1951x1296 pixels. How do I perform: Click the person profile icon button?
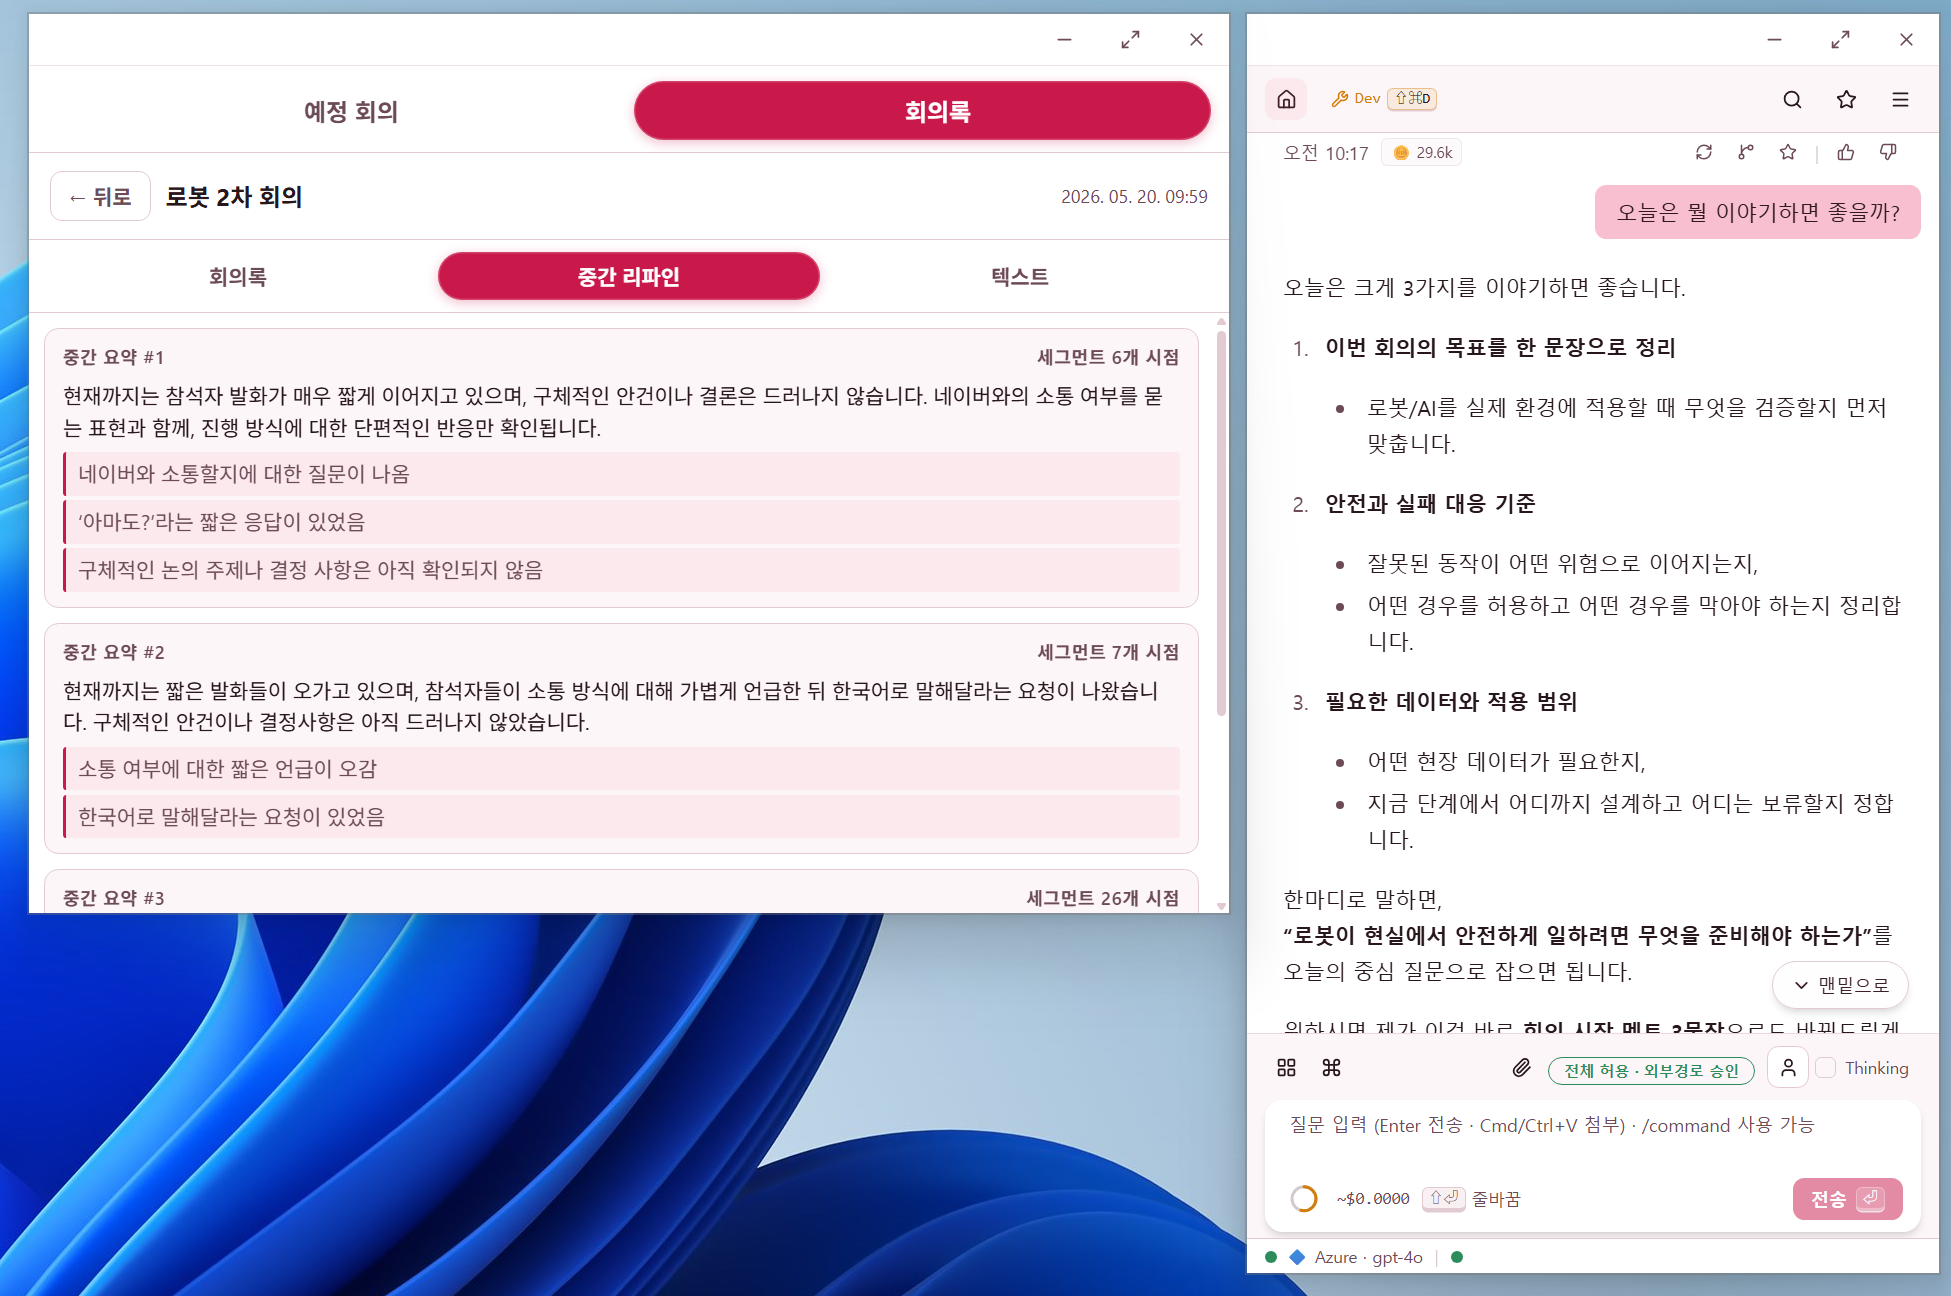tap(1788, 1067)
